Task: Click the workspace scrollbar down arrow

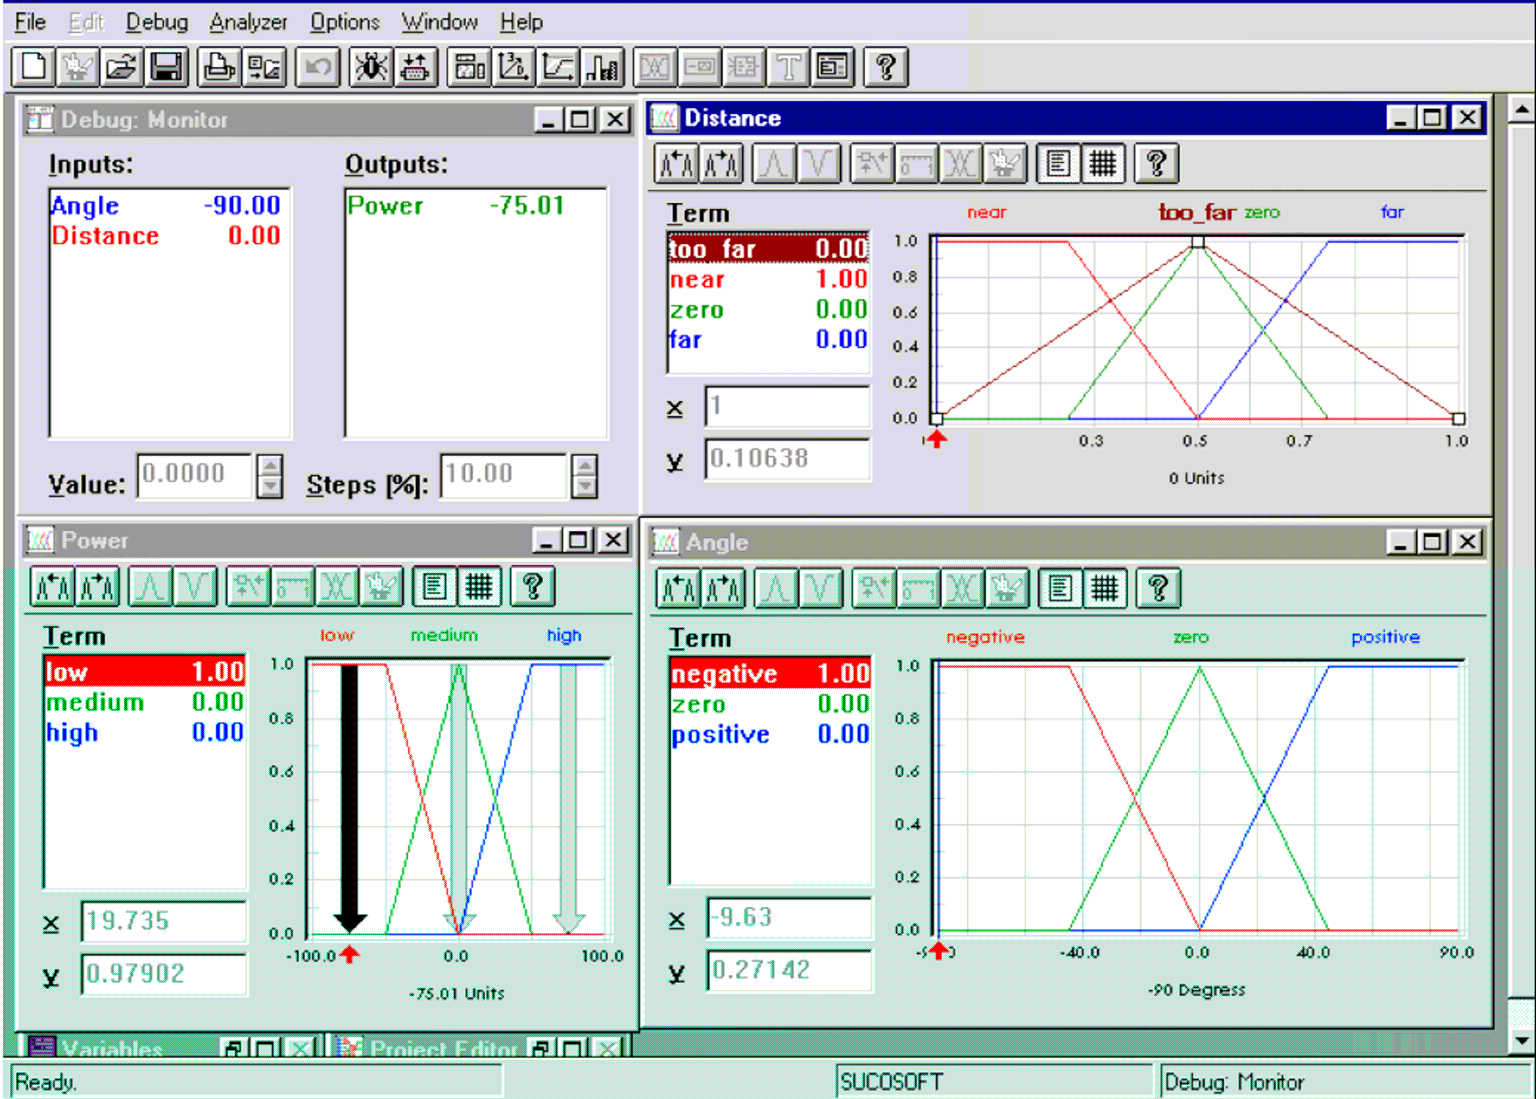Action: (x=1521, y=1041)
